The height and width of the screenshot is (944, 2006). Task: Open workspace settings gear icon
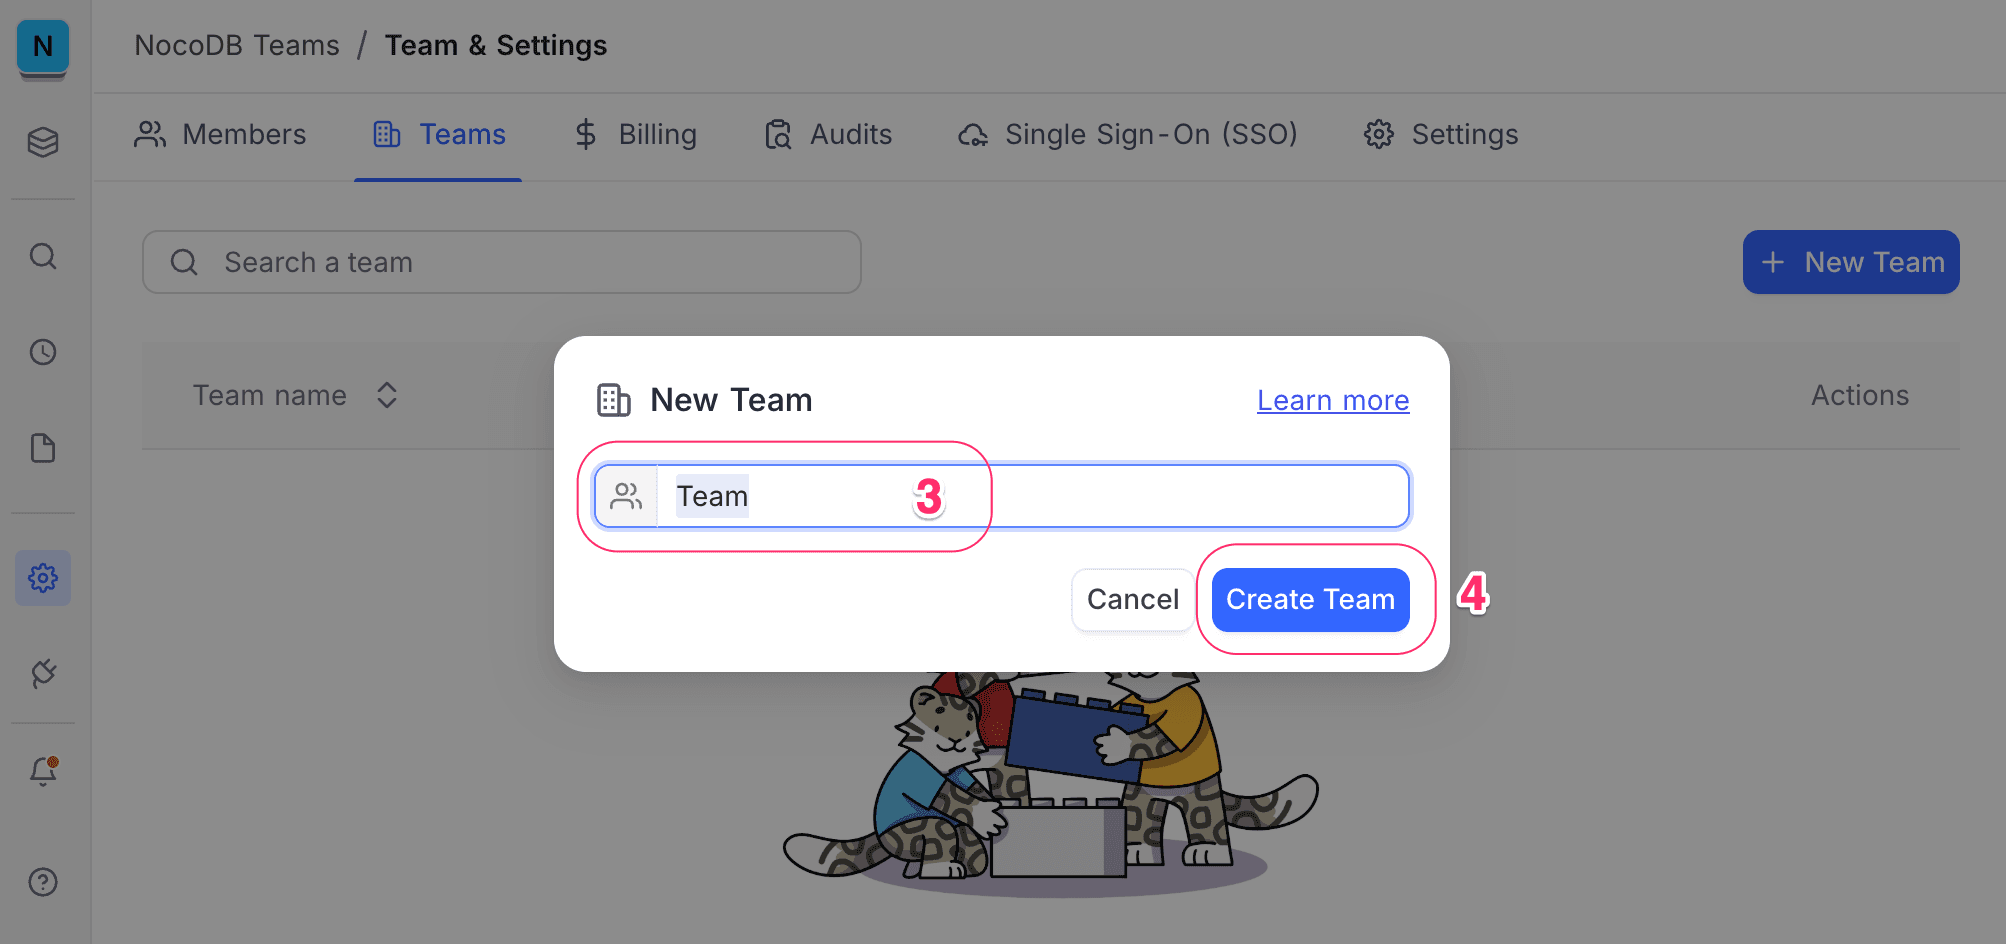pos(43,577)
